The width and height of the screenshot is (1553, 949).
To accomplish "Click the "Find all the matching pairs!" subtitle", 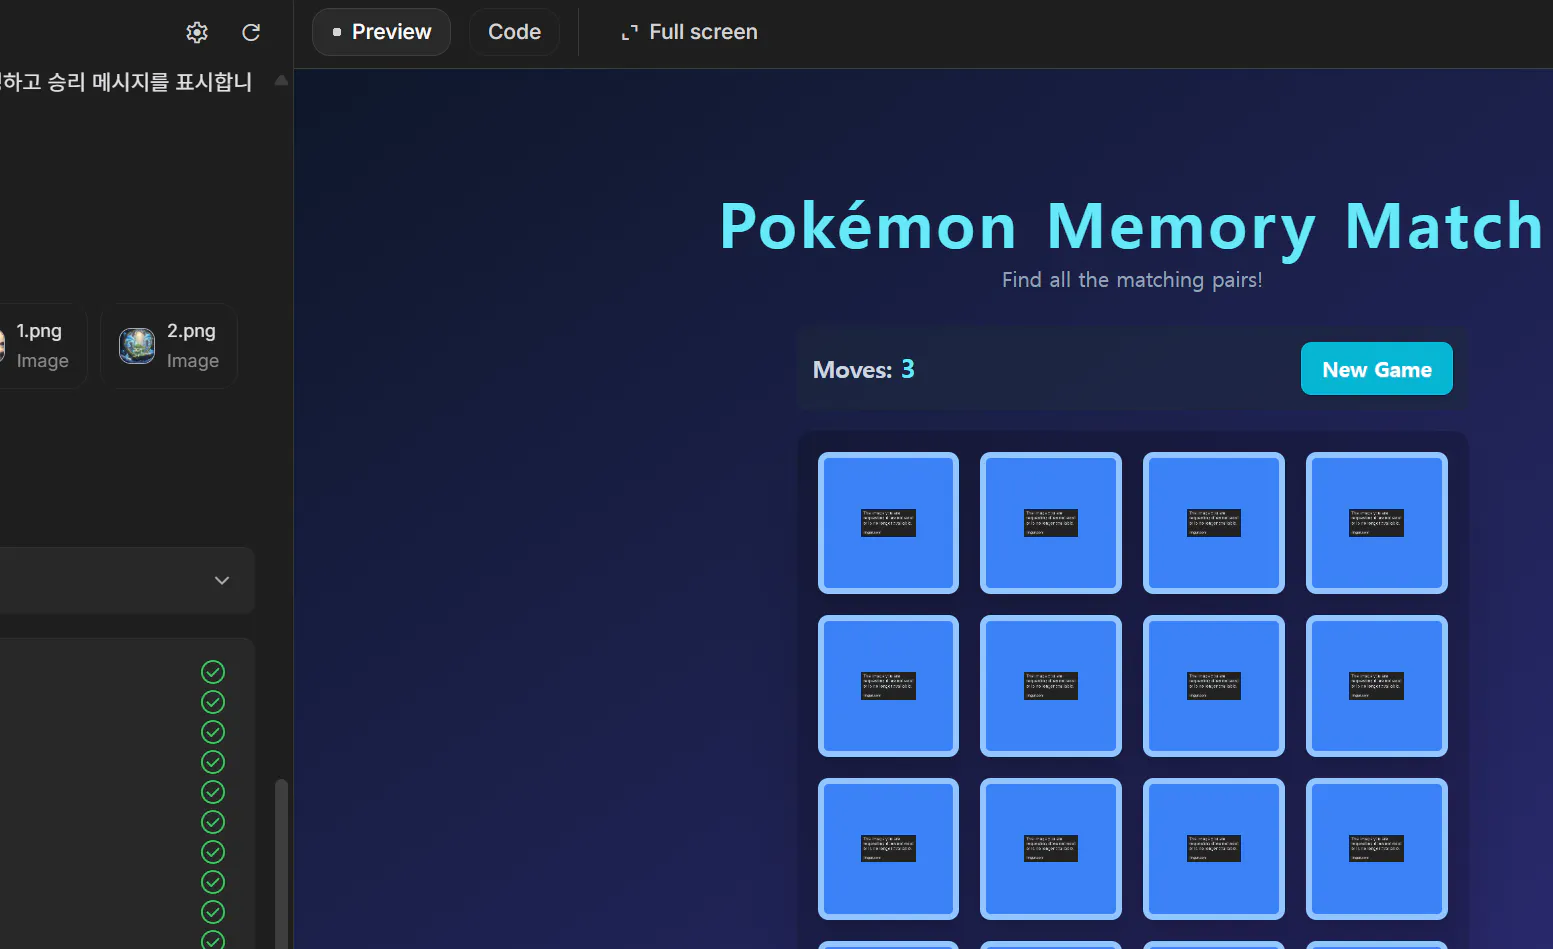I will (x=1132, y=280).
